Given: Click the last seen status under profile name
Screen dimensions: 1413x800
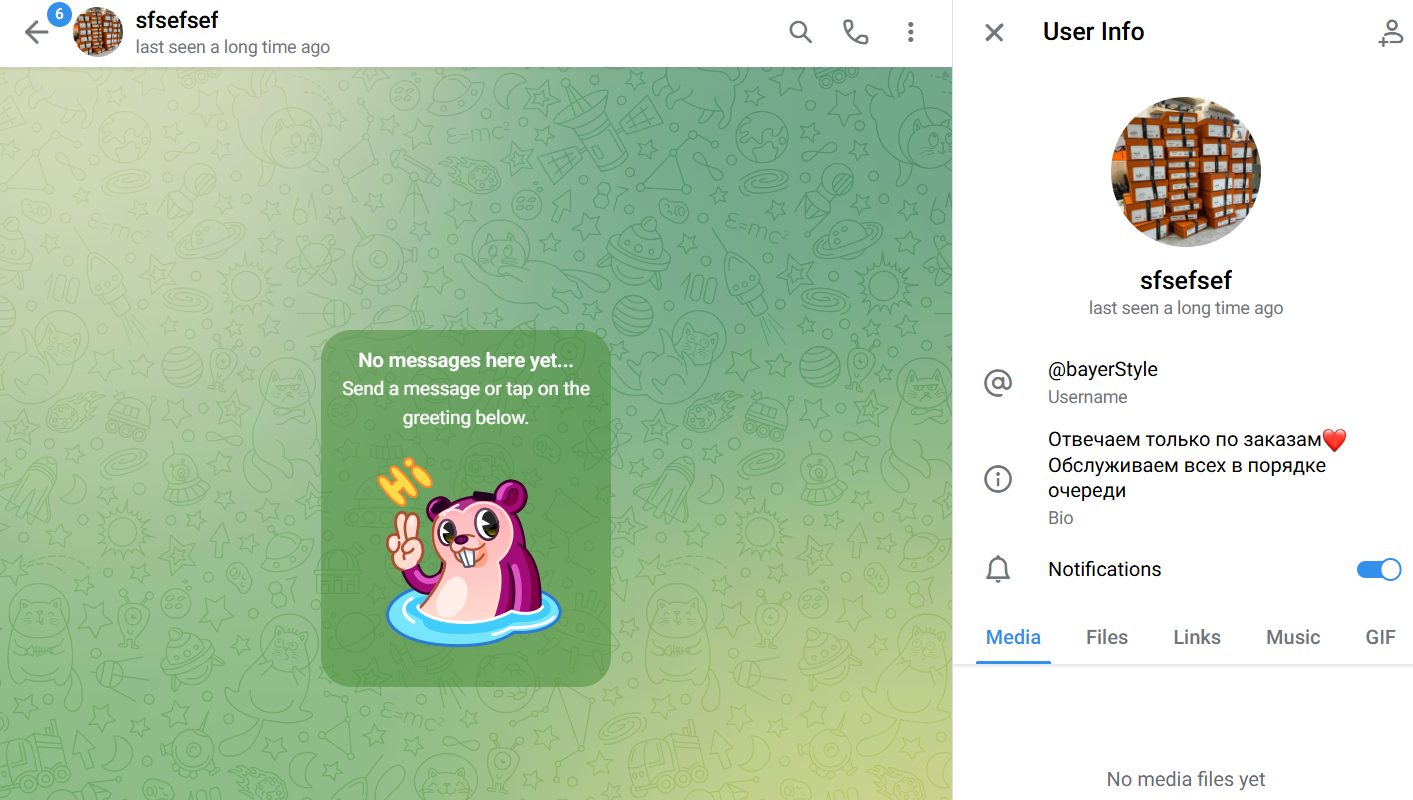Looking at the screenshot, I should (1186, 308).
